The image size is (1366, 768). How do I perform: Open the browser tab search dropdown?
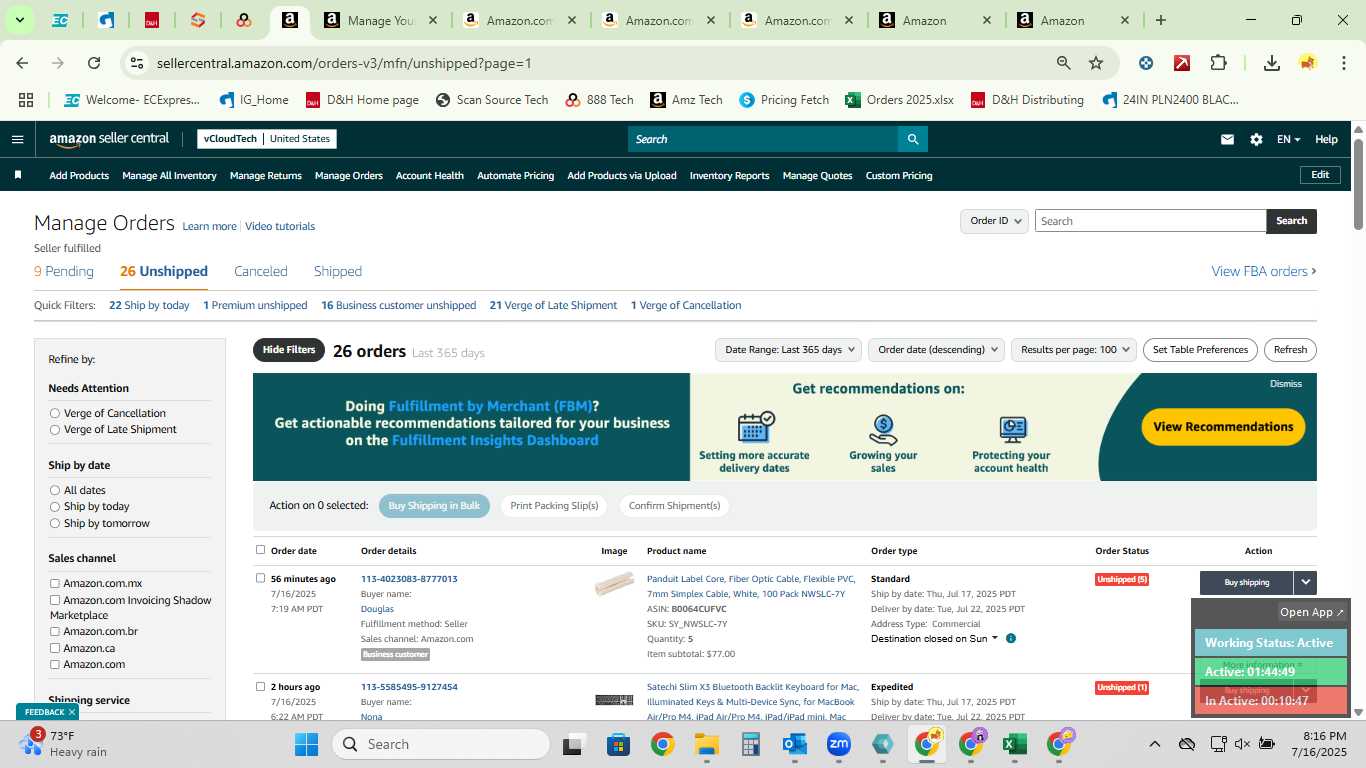click(19, 20)
